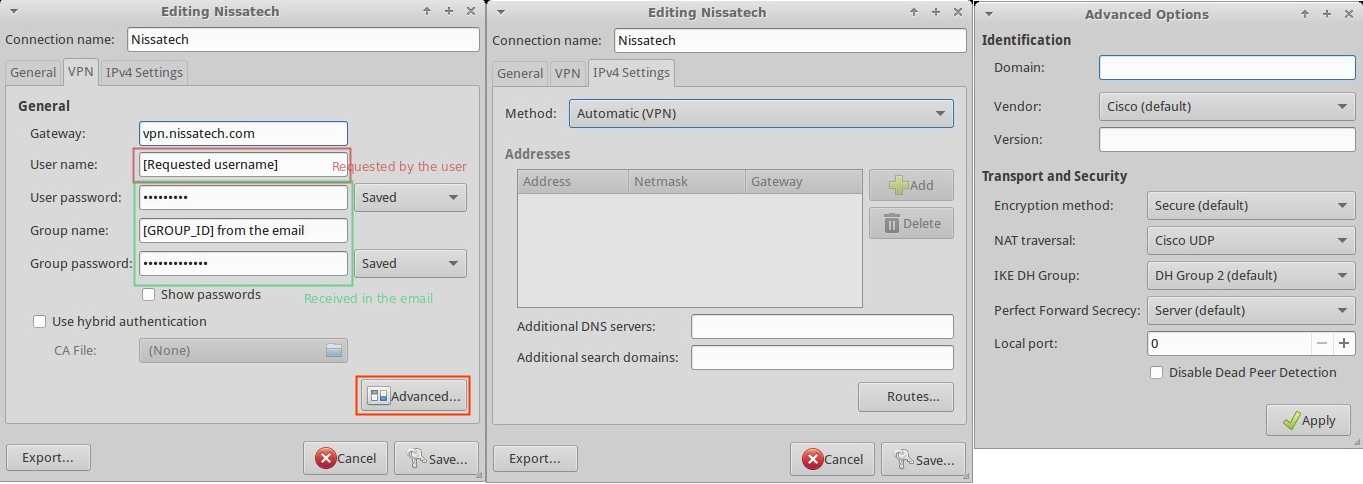This screenshot has height=484, width=1363.
Task: Decrease Local port with minus button
Action: coord(1322,343)
